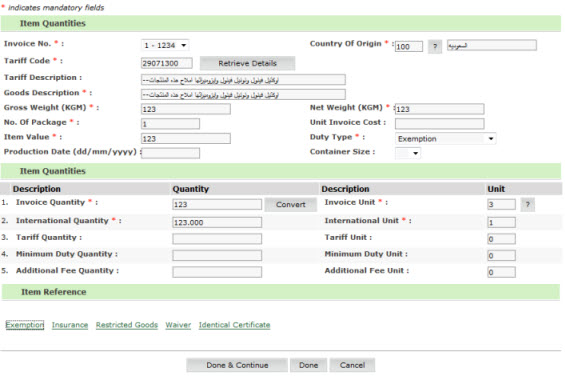Click the 'indicates mandatory fields' note
Image resolution: width=565 pixels, height=388 pixels.
(56, 8)
